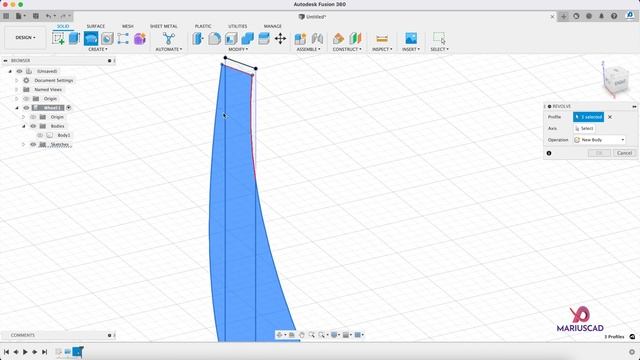640x360 pixels.
Task: Toggle visibility of the Wheel component
Action: coord(26,108)
